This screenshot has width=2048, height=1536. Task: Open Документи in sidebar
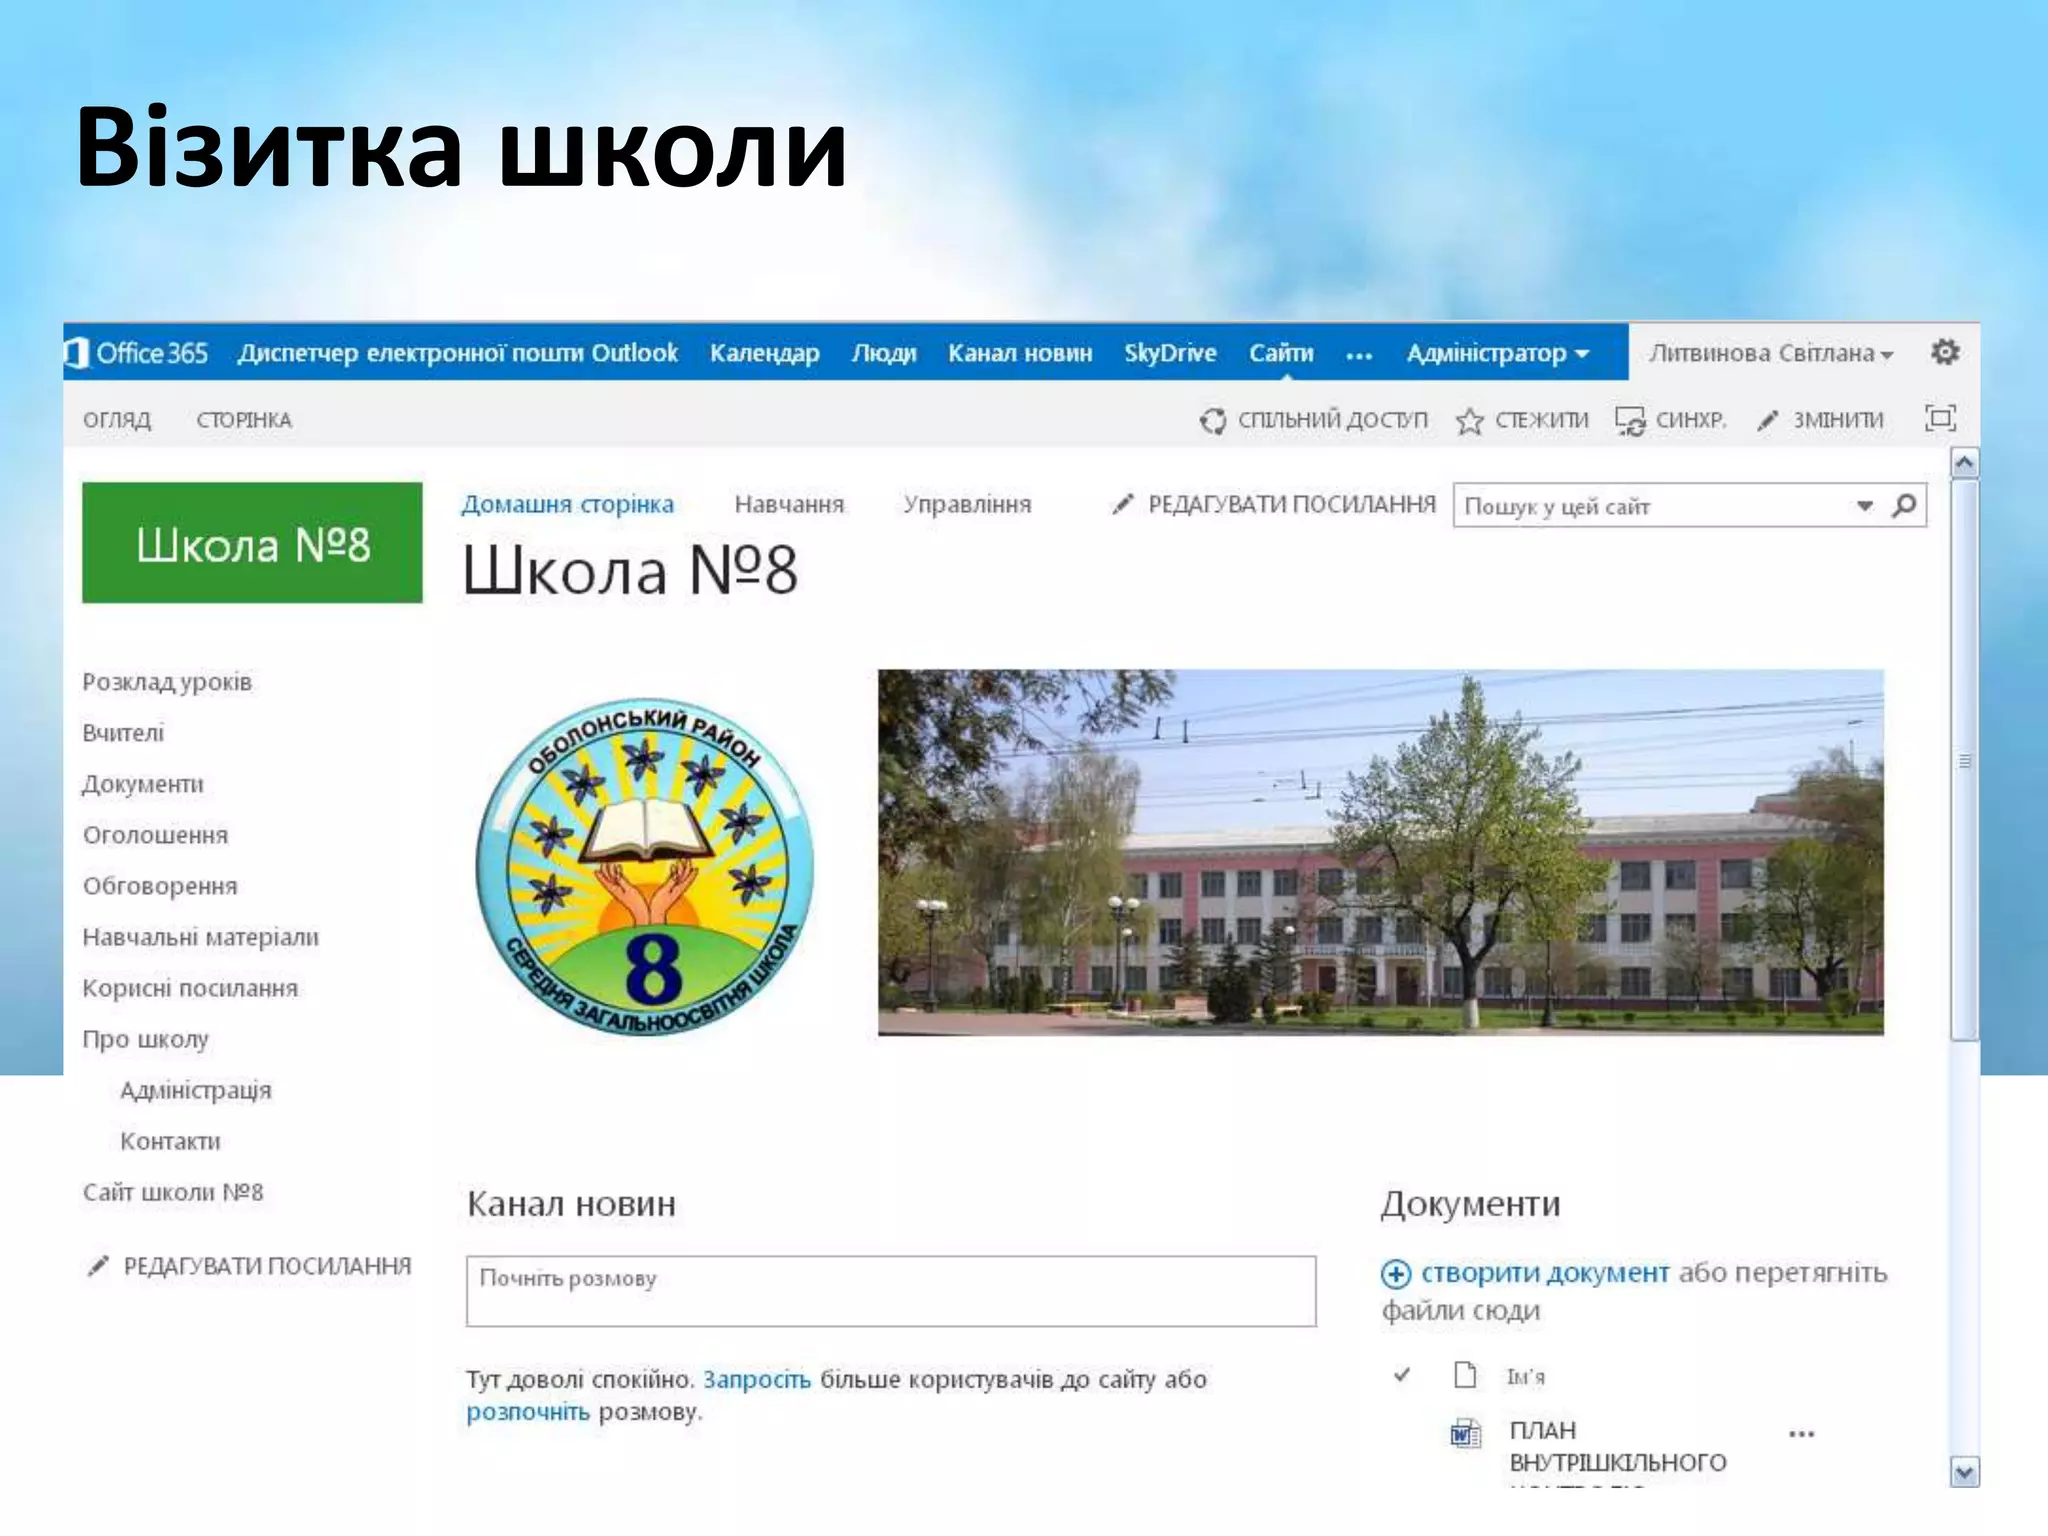point(143,784)
